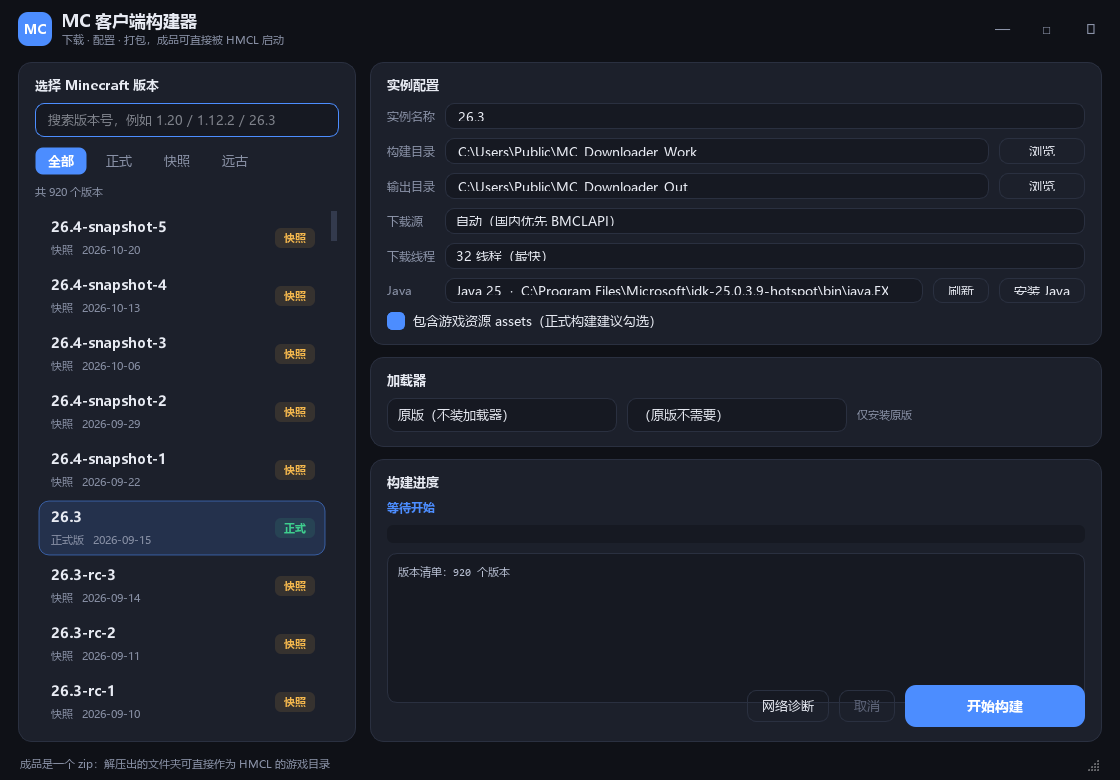Click the 快照 badge on 26.4-snapshot-5
The height and width of the screenshot is (780, 1120).
295,238
